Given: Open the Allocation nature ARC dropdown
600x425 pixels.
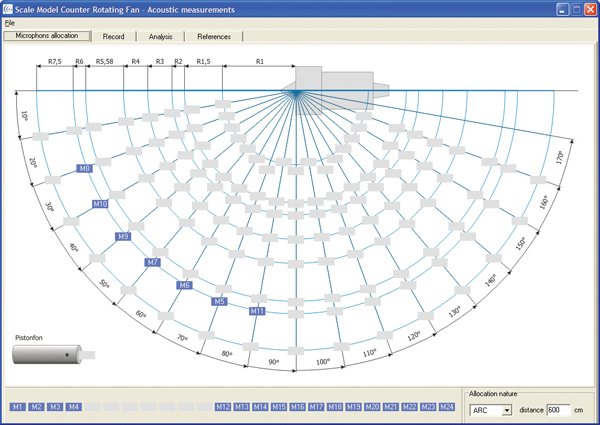Looking at the screenshot, I should click(507, 410).
